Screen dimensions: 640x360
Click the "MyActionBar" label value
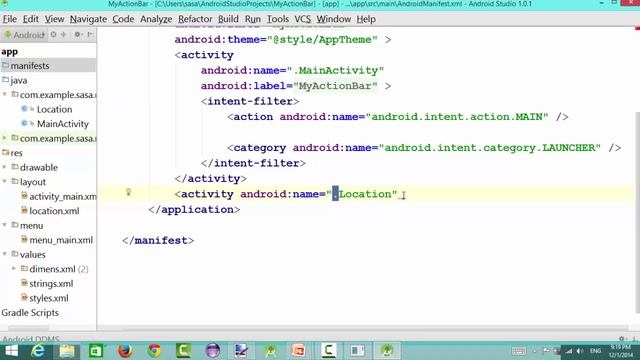pyautogui.click(x=335, y=86)
